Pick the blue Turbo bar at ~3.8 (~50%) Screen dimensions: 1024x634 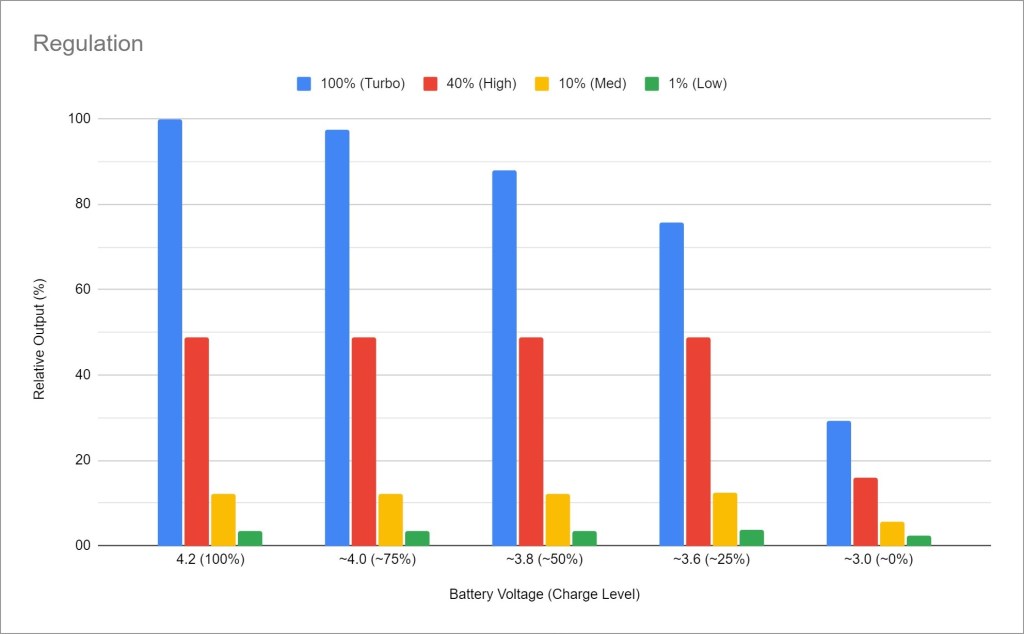click(504, 358)
